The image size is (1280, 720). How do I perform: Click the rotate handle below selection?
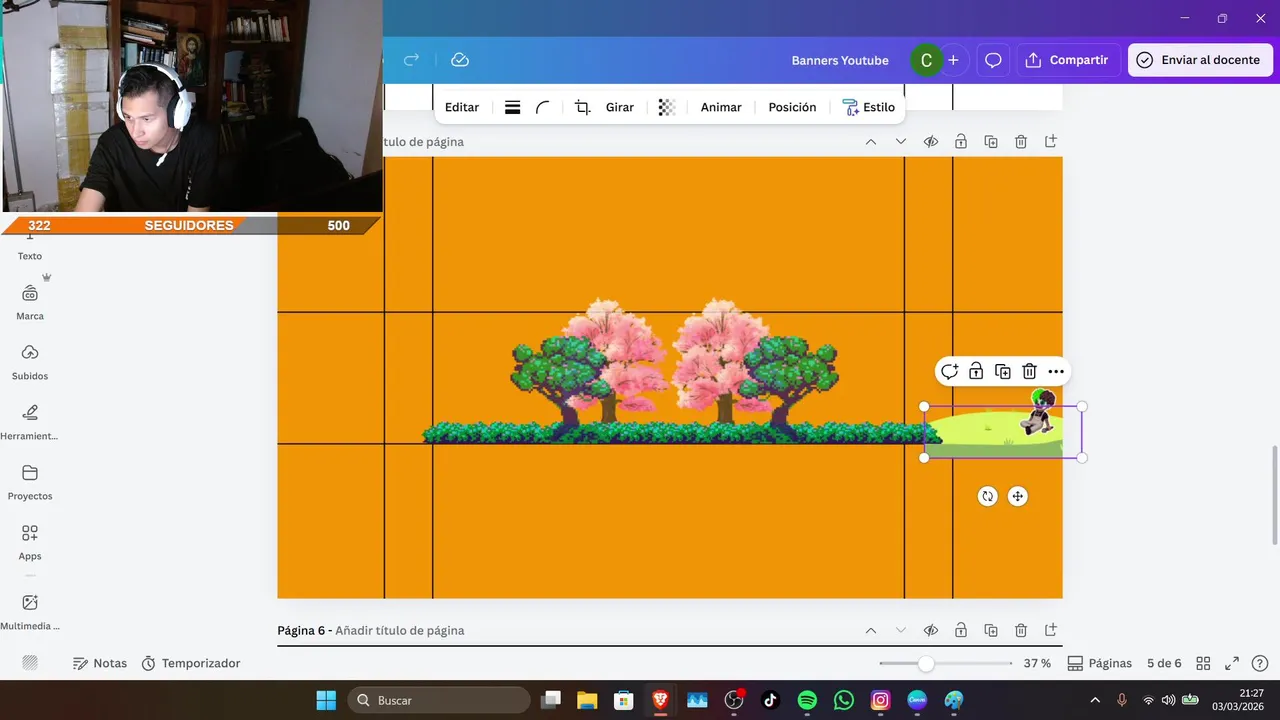(x=988, y=496)
